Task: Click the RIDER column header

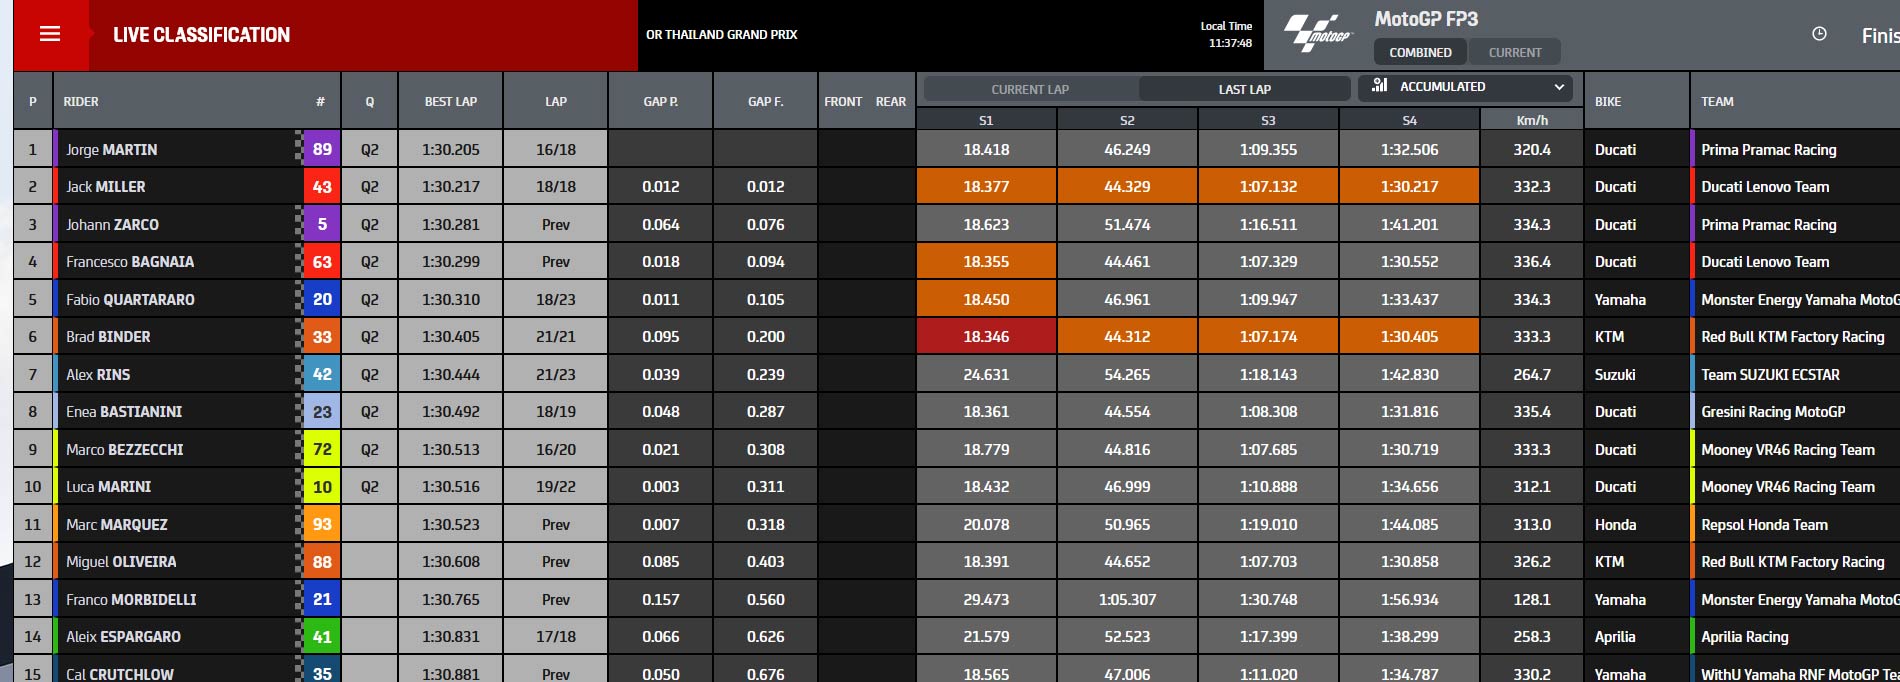Action: click(x=81, y=101)
